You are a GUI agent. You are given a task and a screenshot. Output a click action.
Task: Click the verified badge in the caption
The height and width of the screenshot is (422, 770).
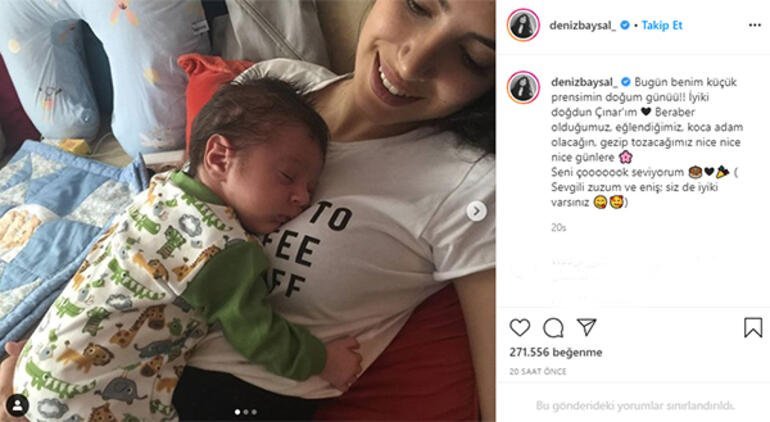point(626,82)
